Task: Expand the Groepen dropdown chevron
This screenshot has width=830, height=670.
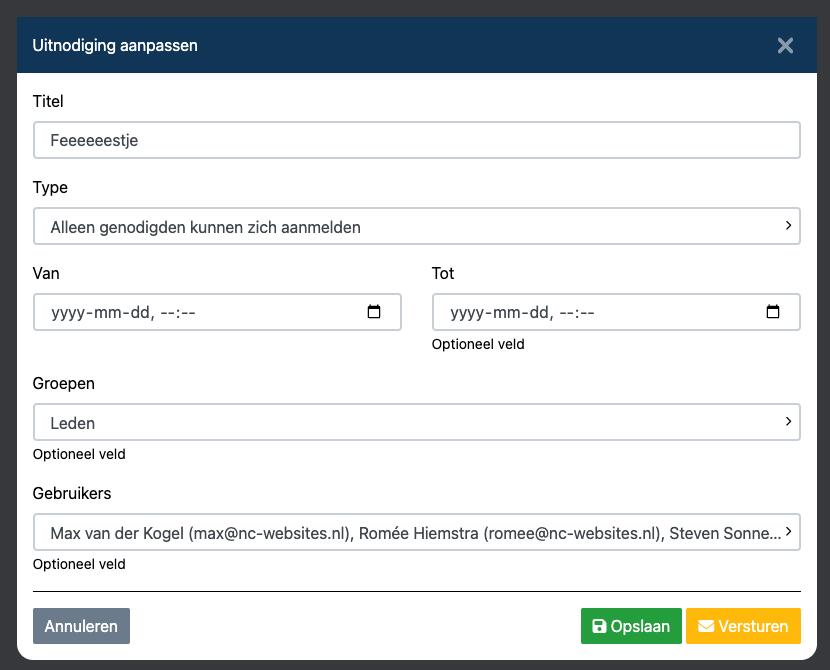Action: pyautogui.click(x=788, y=421)
